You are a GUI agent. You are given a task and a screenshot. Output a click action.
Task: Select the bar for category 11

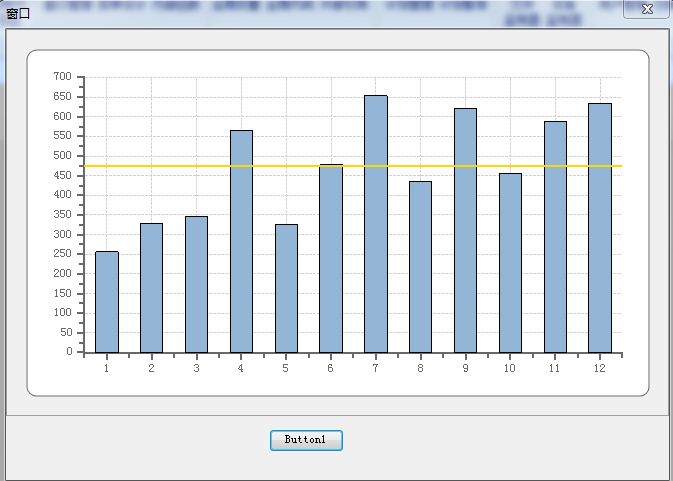point(555,237)
